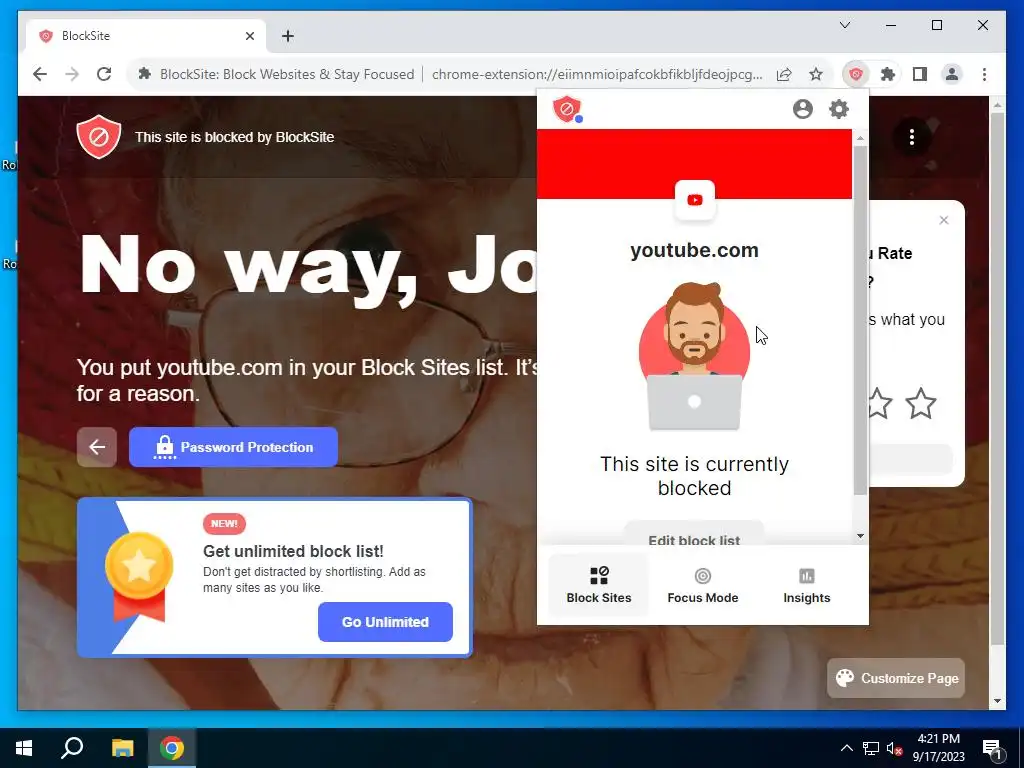Open Windows Start menu
This screenshot has width=1024, height=768.
coord(24,748)
